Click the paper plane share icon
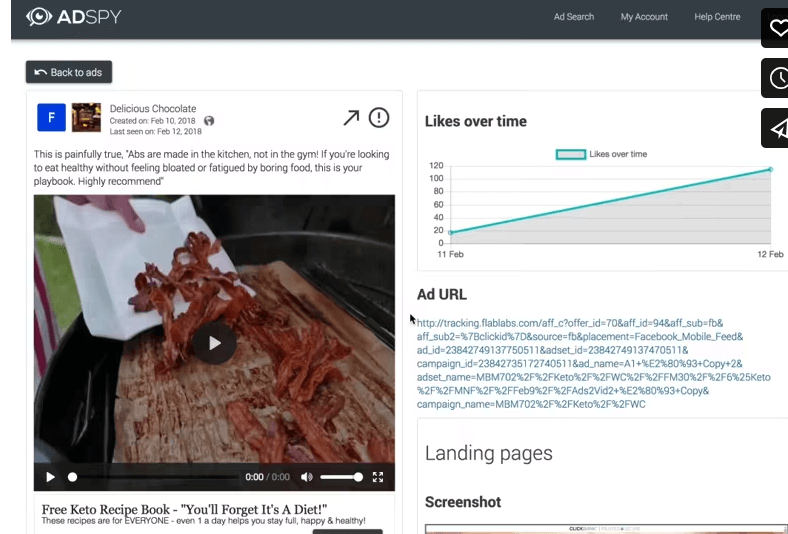This screenshot has width=788, height=534. click(x=777, y=128)
